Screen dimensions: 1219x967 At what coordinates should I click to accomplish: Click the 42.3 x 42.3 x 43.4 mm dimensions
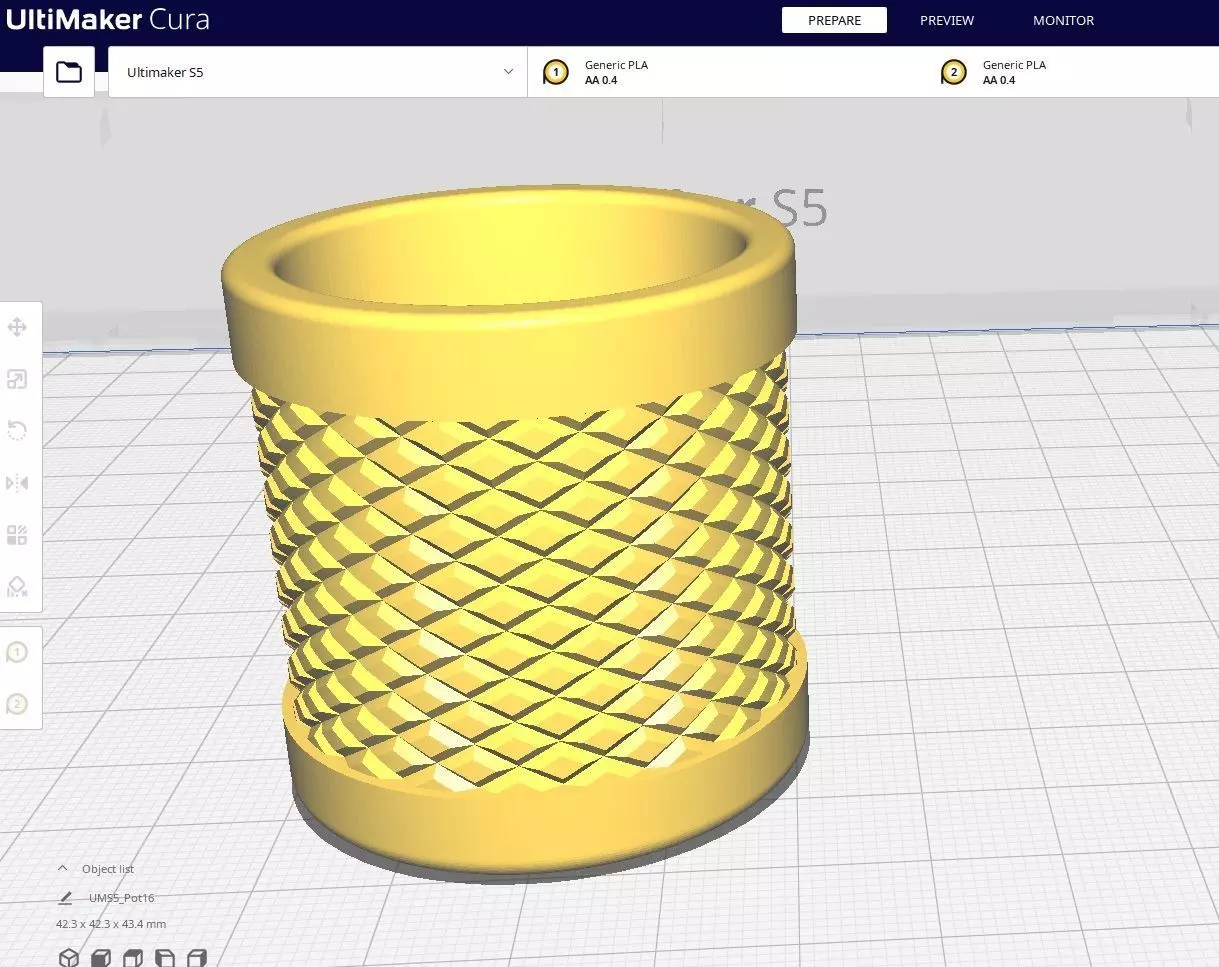[x=111, y=924]
